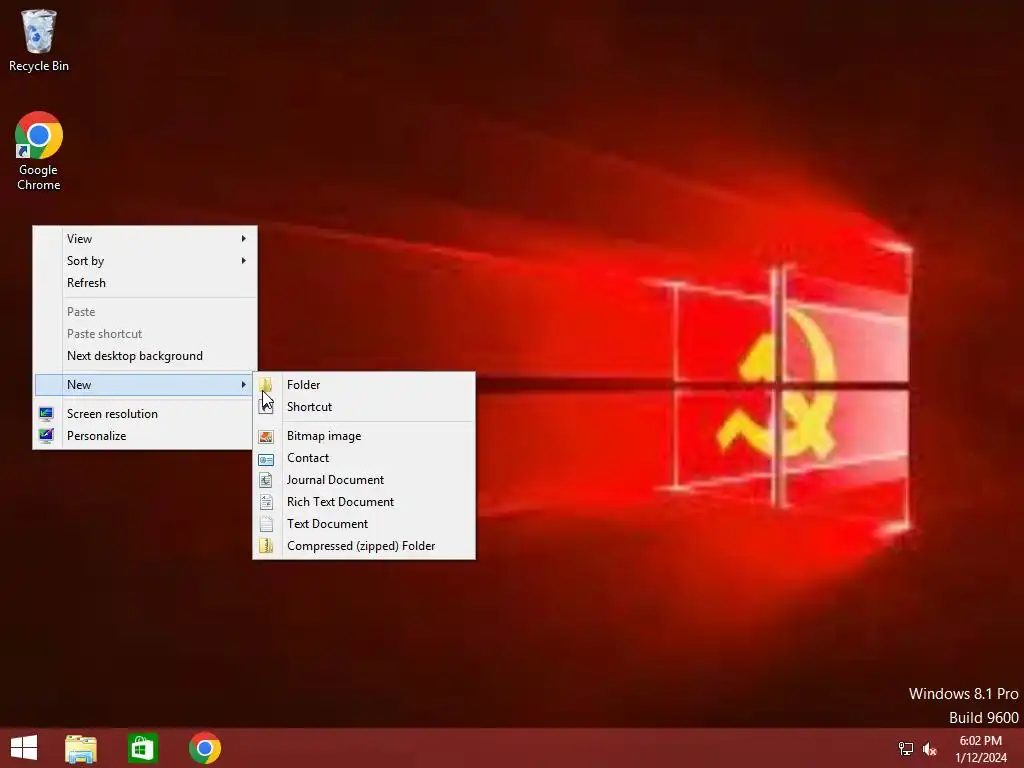Viewport: 1024px width, 768px height.
Task: Open the network status tray icon
Action: [x=906, y=749]
